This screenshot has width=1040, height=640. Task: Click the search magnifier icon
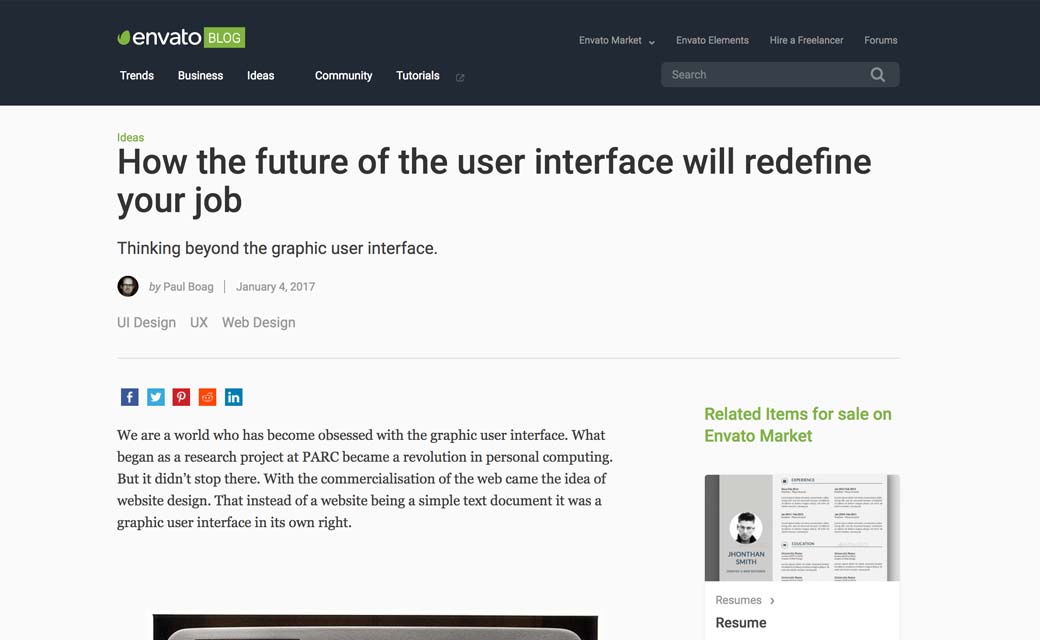point(877,75)
